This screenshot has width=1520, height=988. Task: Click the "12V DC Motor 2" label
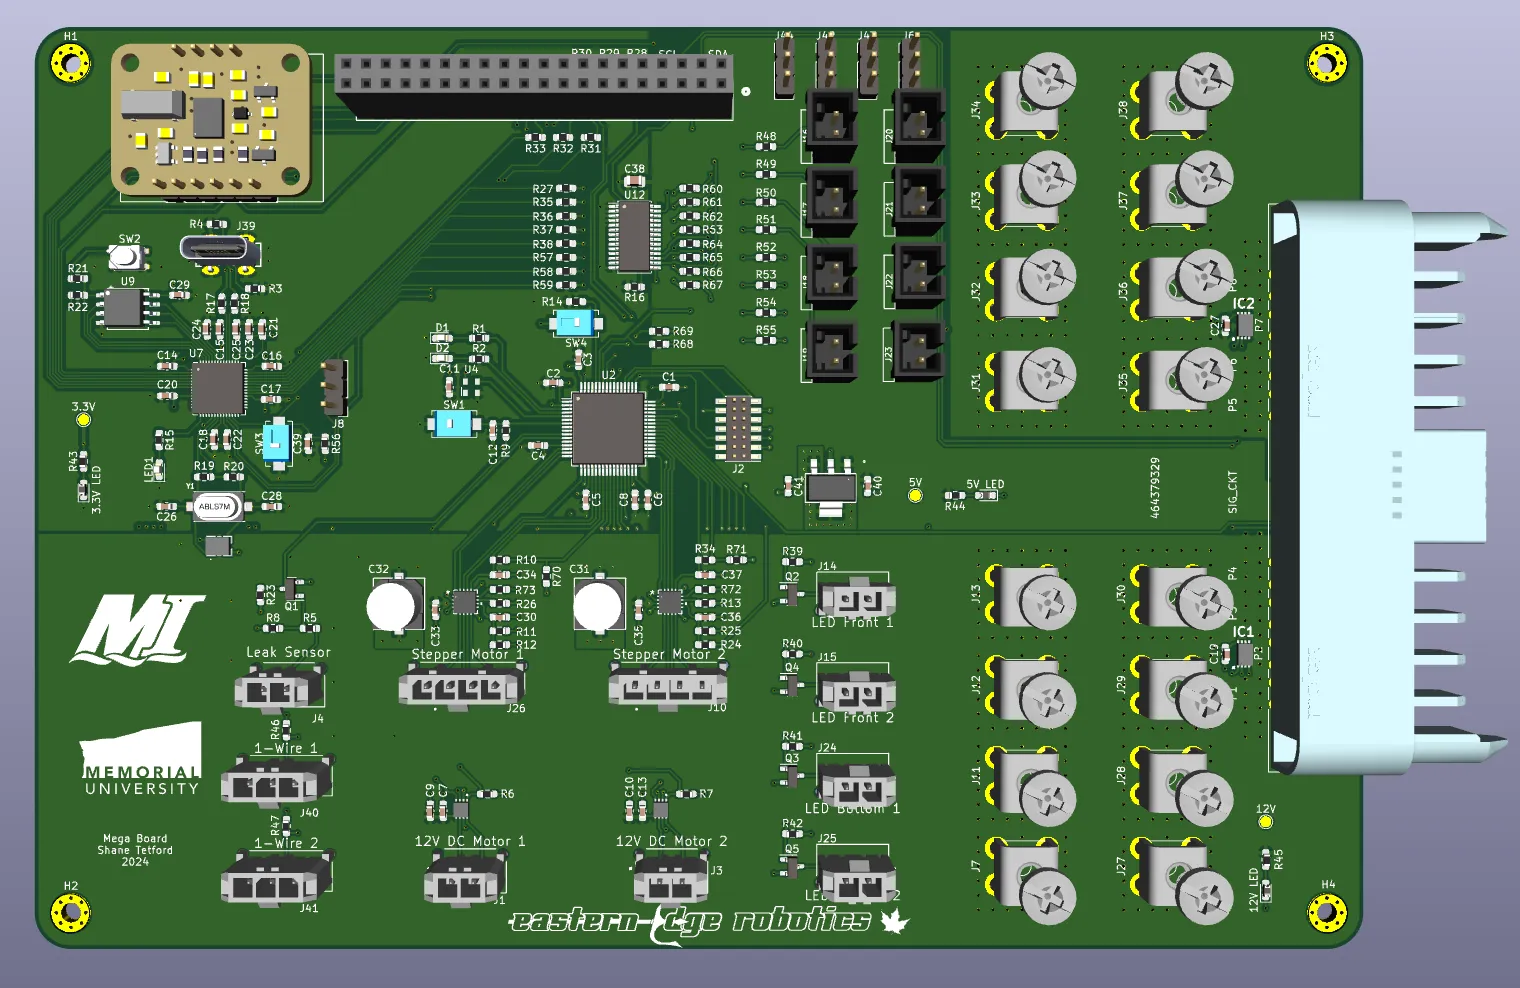pyautogui.click(x=672, y=842)
